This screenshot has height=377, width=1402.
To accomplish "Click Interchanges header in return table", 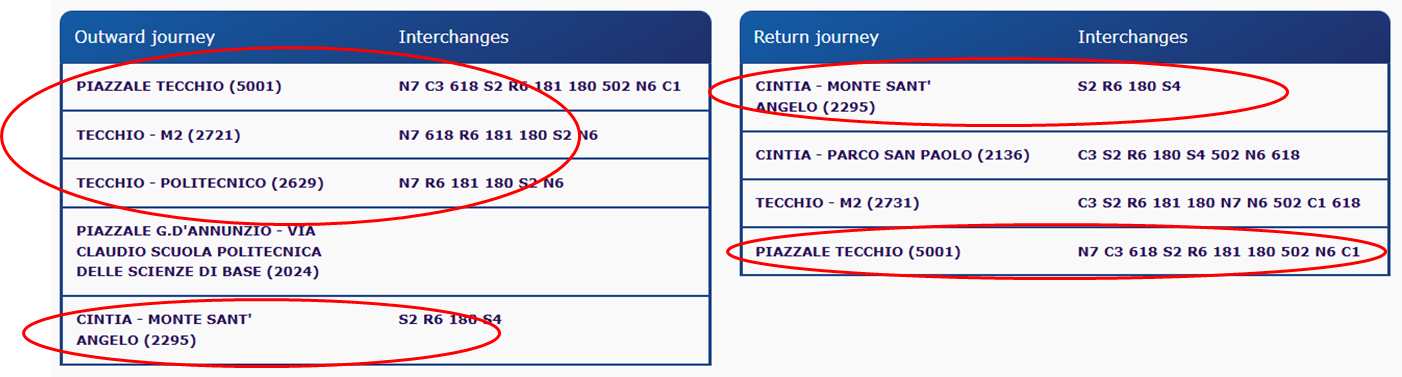I will point(1133,37).
